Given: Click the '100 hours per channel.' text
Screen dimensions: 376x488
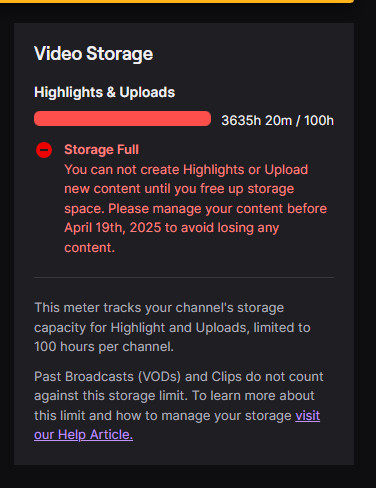Looking at the screenshot, I should click(x=104, y=347).
